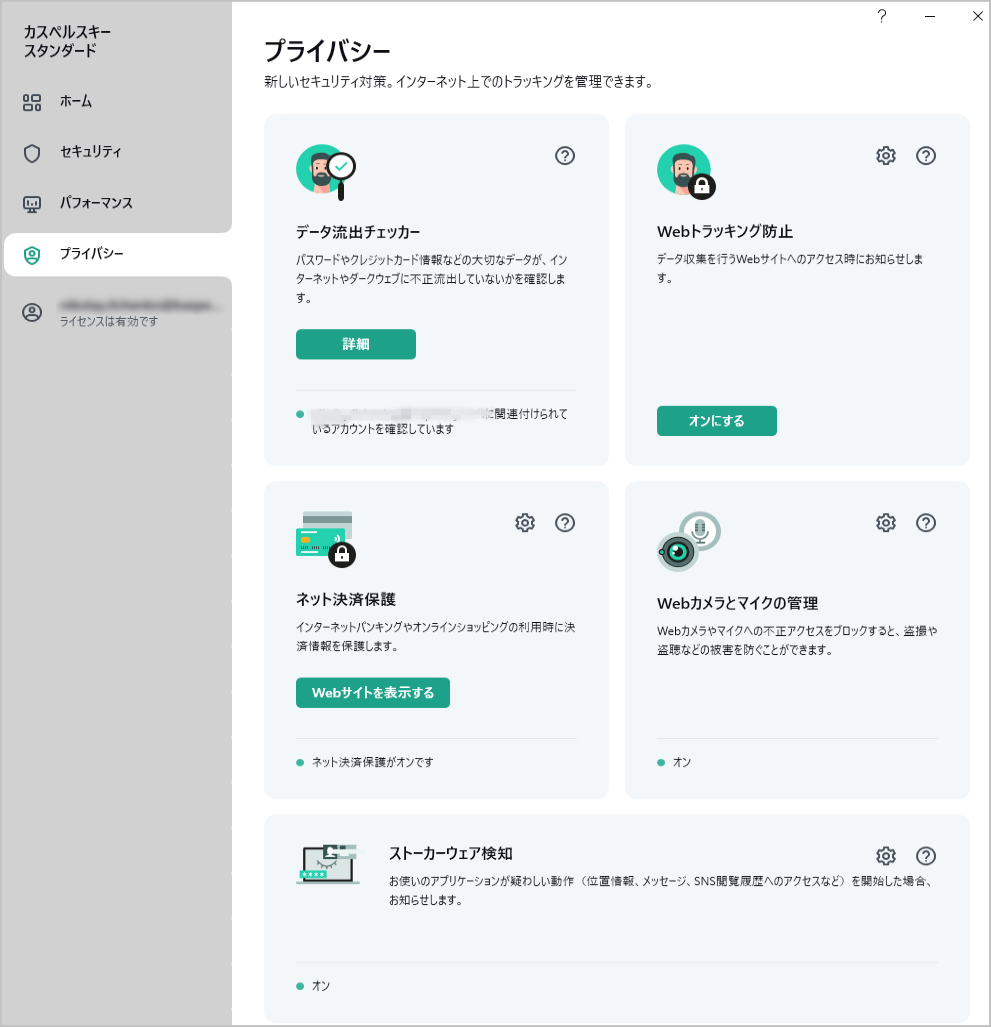
Task: Open settings gear for ストーカーウェア検知
Action: [x=886, y=855]
